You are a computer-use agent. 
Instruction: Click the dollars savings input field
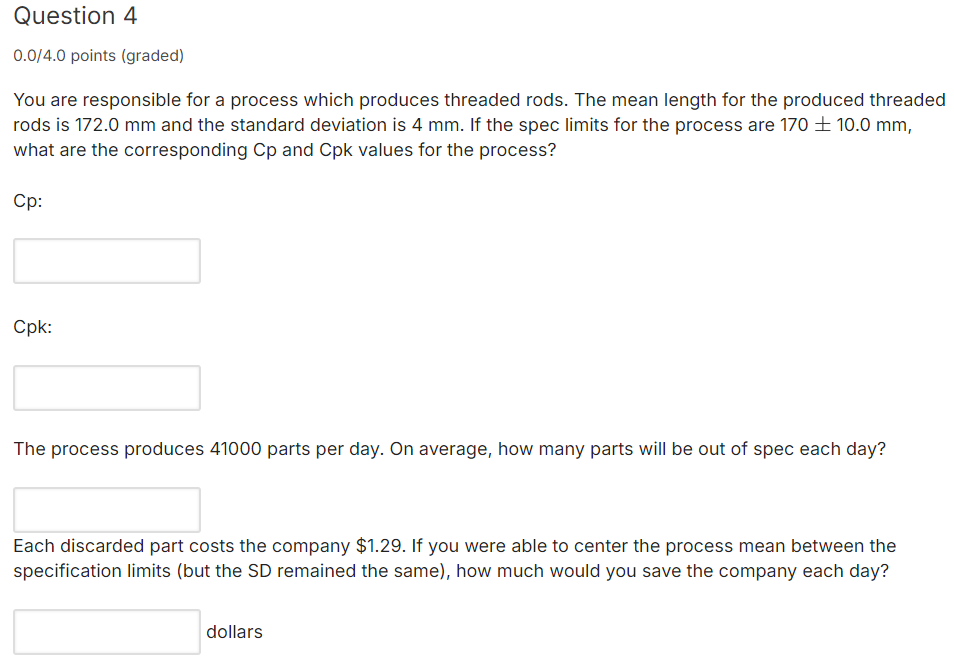(x=106, y=631)
